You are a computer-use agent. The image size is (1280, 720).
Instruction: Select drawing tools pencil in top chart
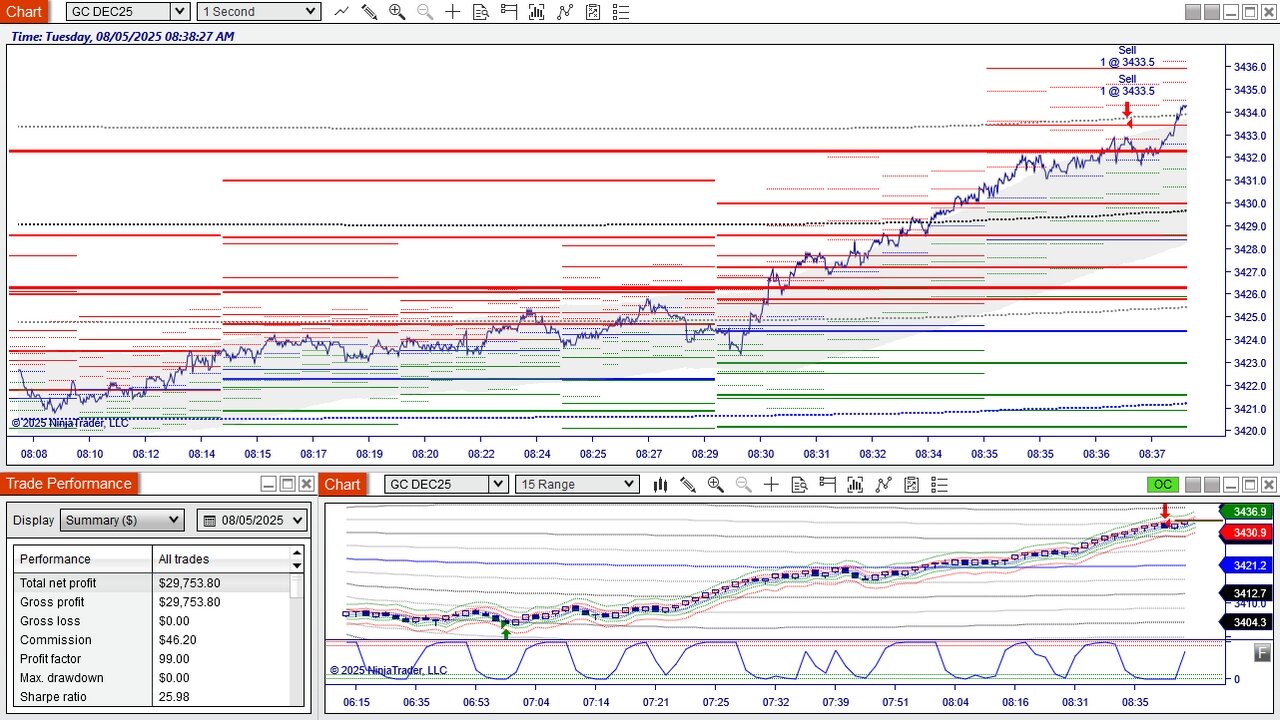tap(369, 12)
